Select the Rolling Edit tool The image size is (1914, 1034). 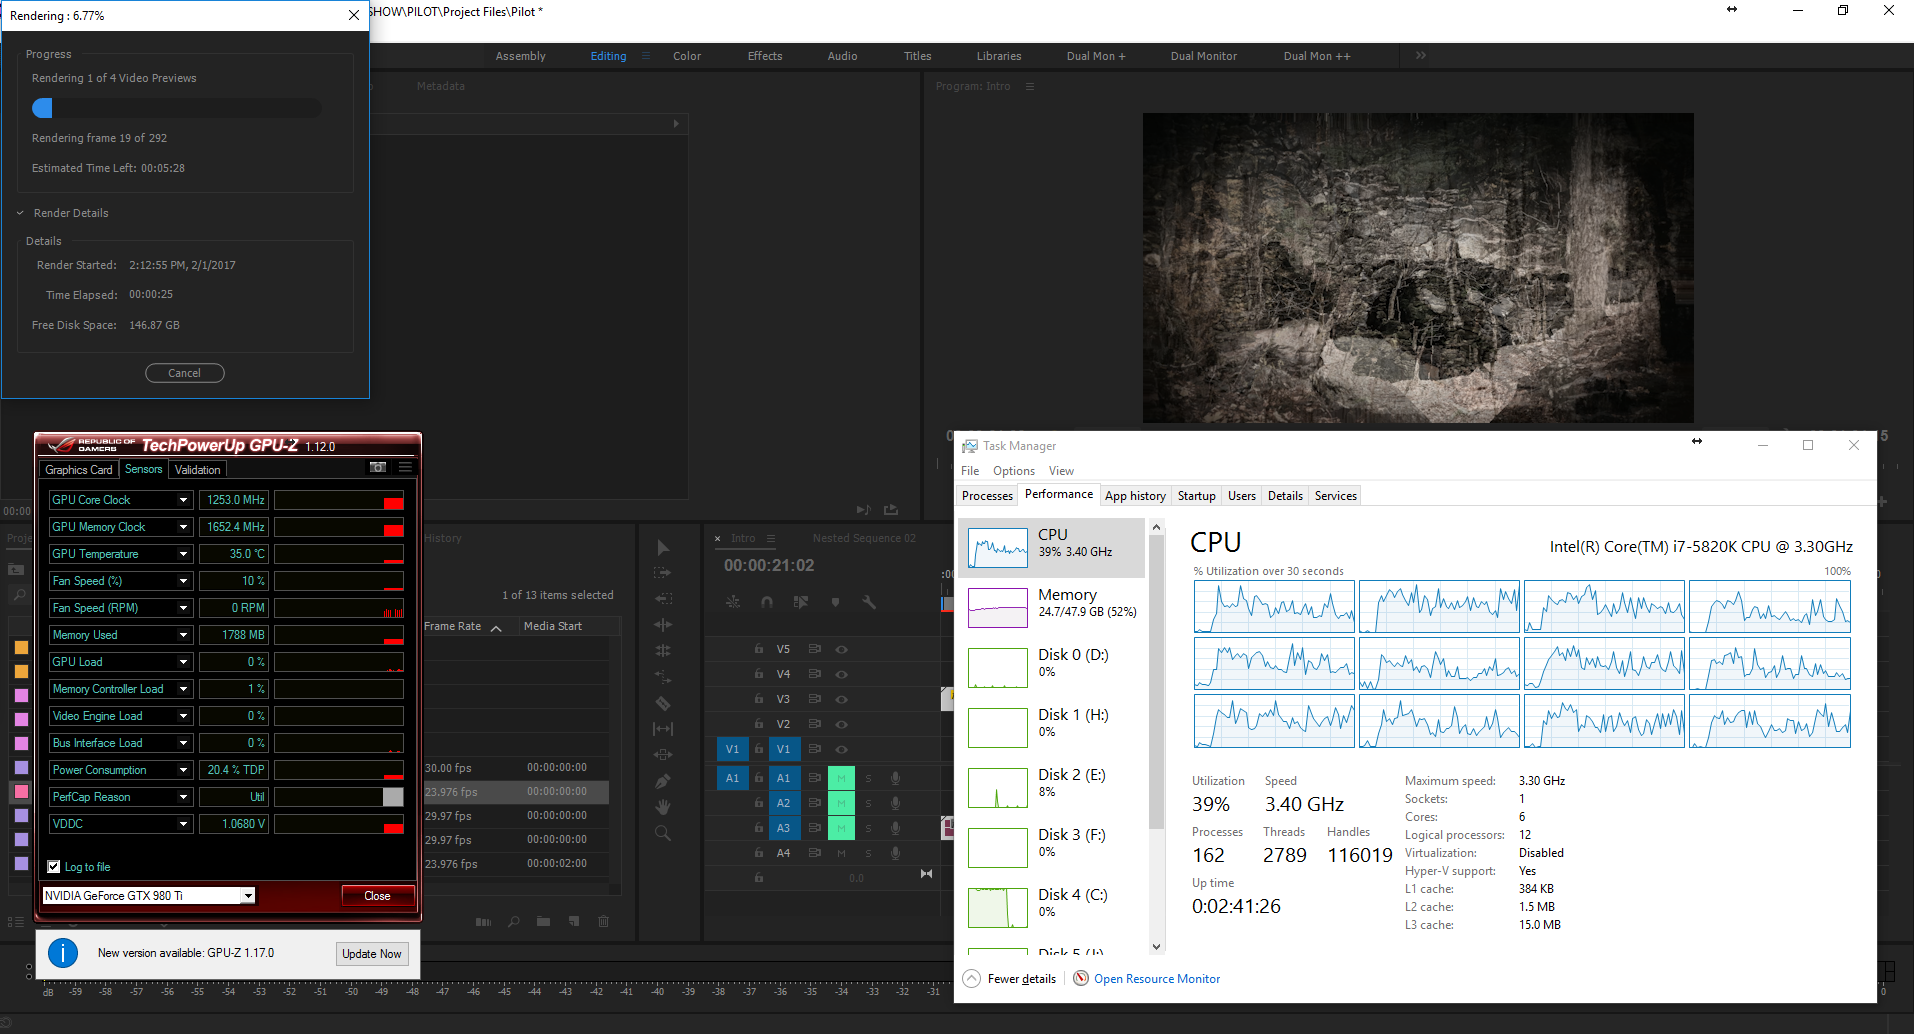(x=663, y=650)
